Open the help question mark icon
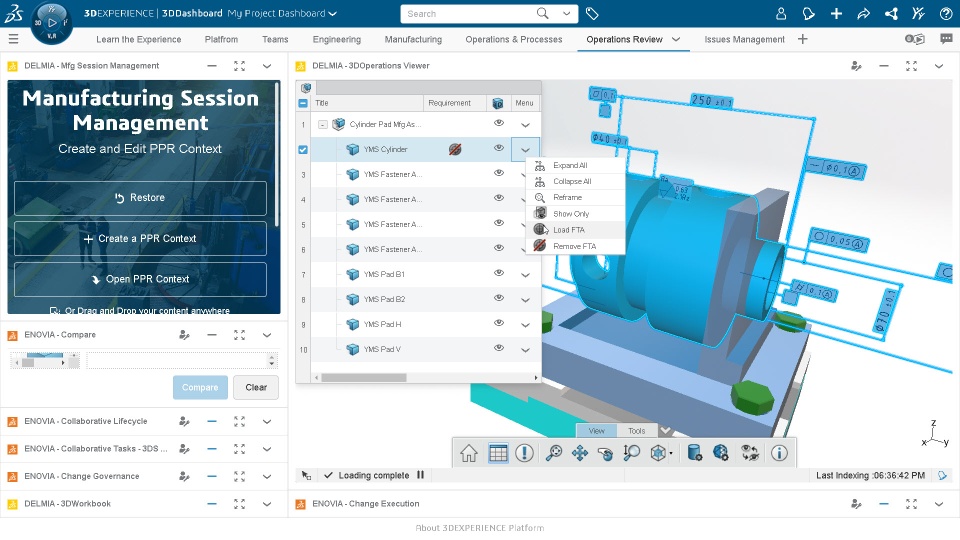 [946, 13]
